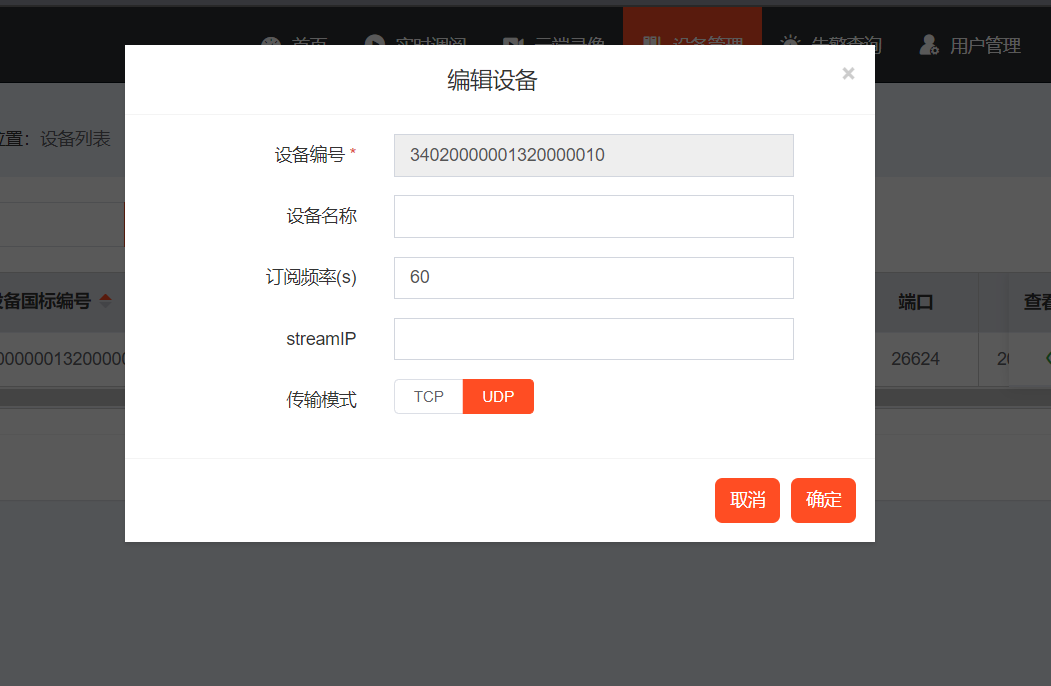1051x686 pixels.
Task: Click the 订阅频率(s) field showing 60
Action: (x=593, y=278)
